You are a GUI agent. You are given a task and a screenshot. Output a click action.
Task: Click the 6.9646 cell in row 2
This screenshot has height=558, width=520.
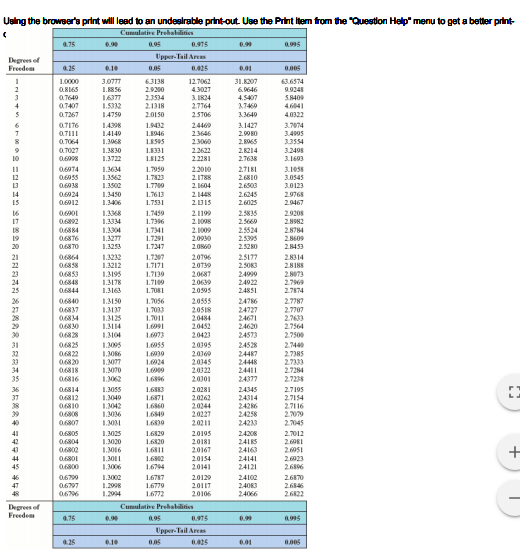(248, 90)
